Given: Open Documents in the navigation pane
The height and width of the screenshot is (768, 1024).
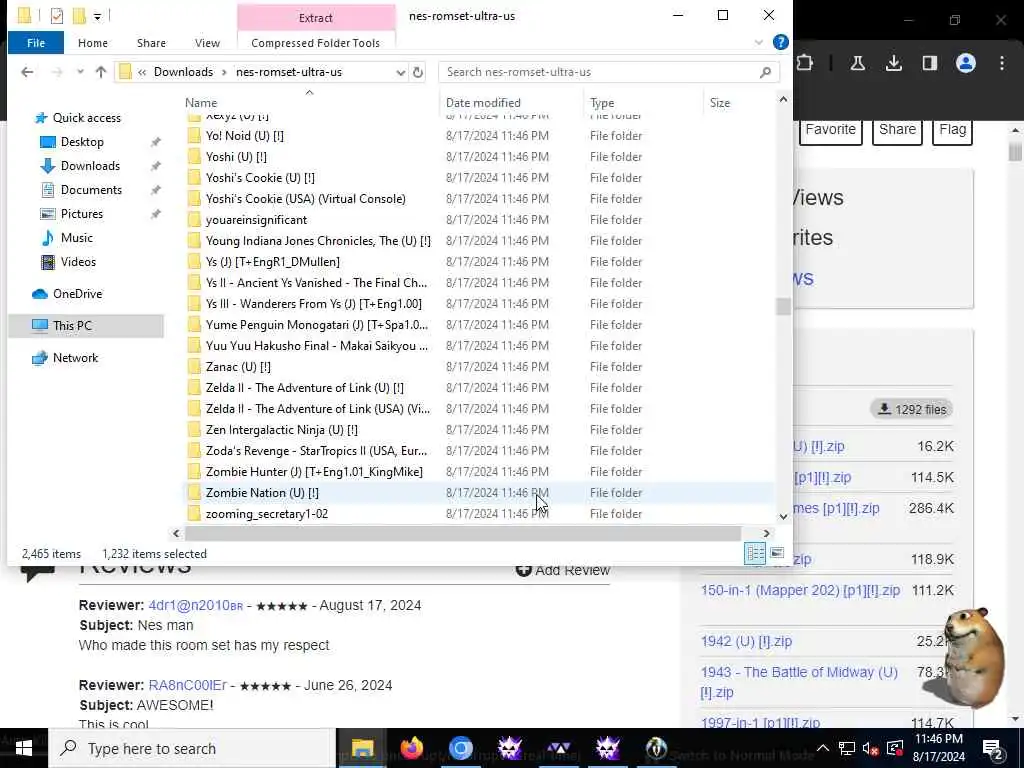Looking at the screenshot, I should [x=91, y=190].
